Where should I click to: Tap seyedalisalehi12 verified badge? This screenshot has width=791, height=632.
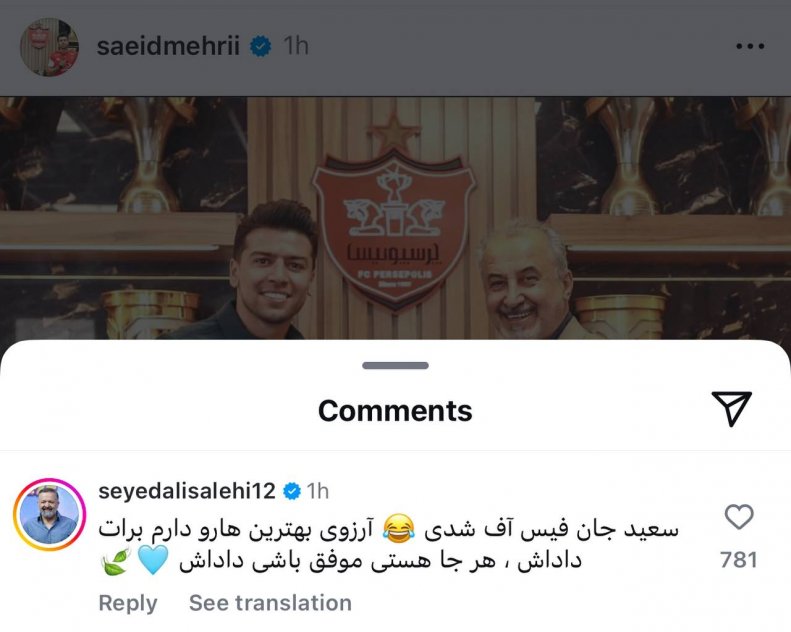292,491
